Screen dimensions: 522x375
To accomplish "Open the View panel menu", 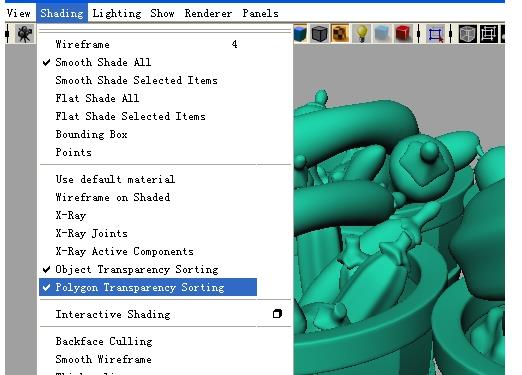I will [19, 13].
